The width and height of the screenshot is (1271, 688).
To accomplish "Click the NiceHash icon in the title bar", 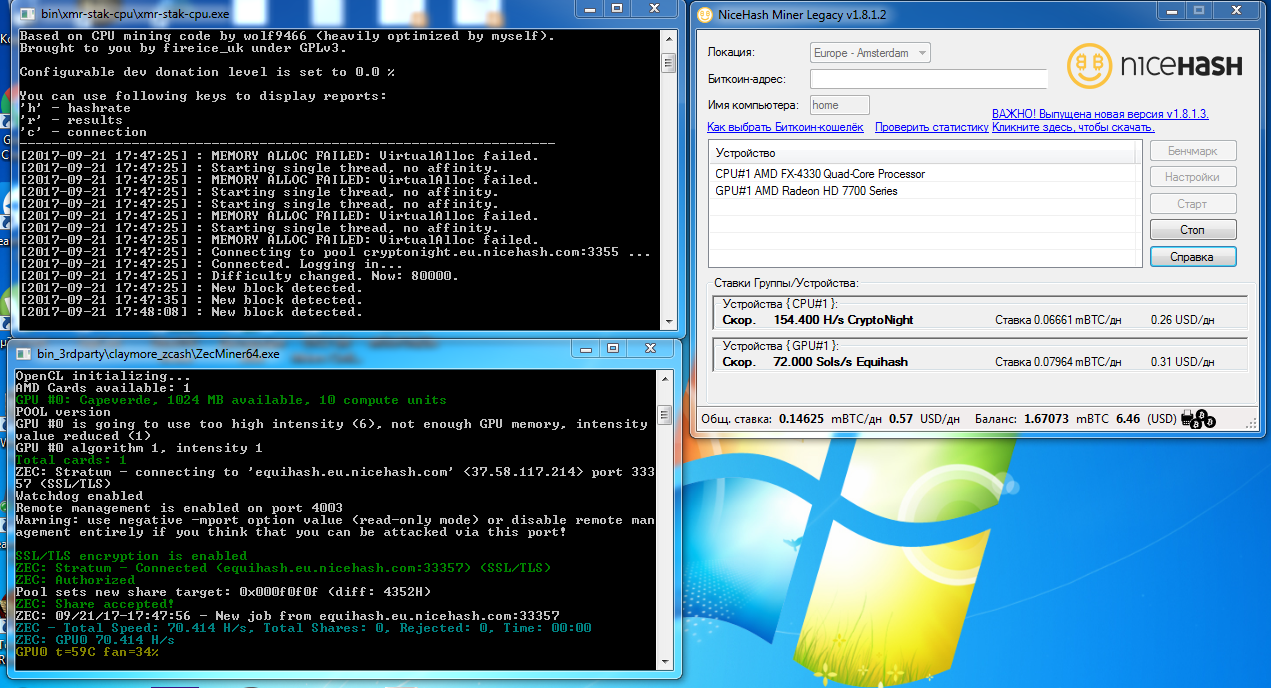I will [x=704, y=13].
